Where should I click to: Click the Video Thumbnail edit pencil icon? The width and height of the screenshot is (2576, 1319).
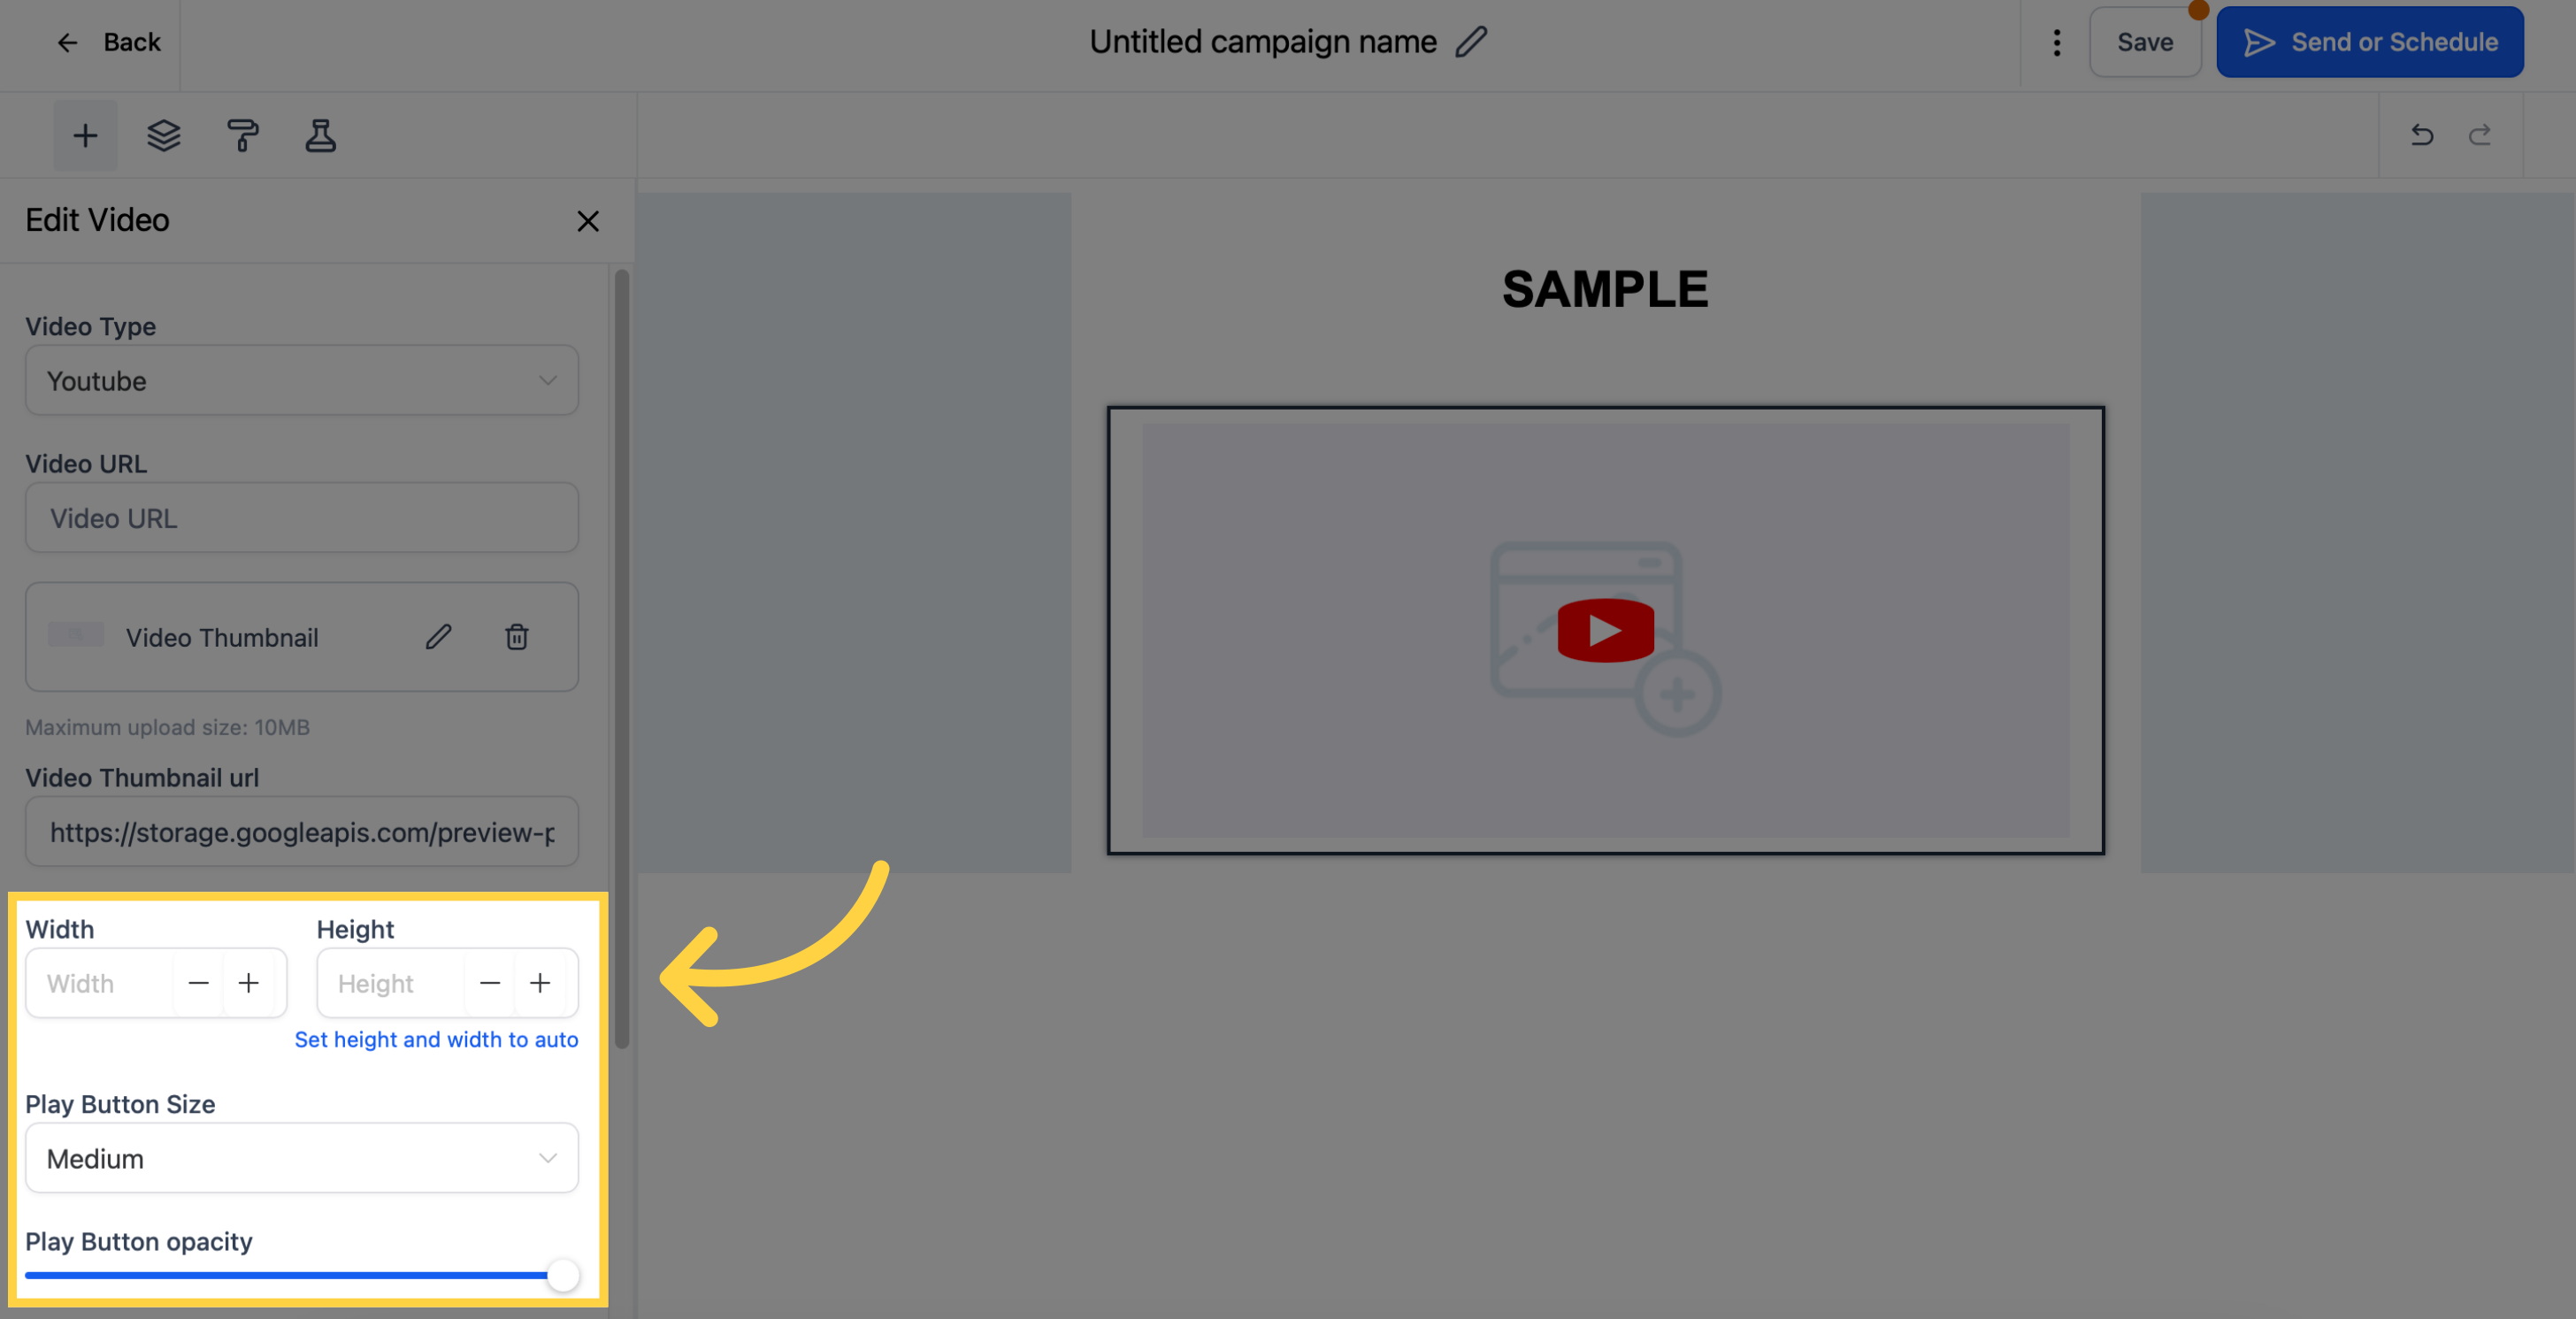[439, 636]
